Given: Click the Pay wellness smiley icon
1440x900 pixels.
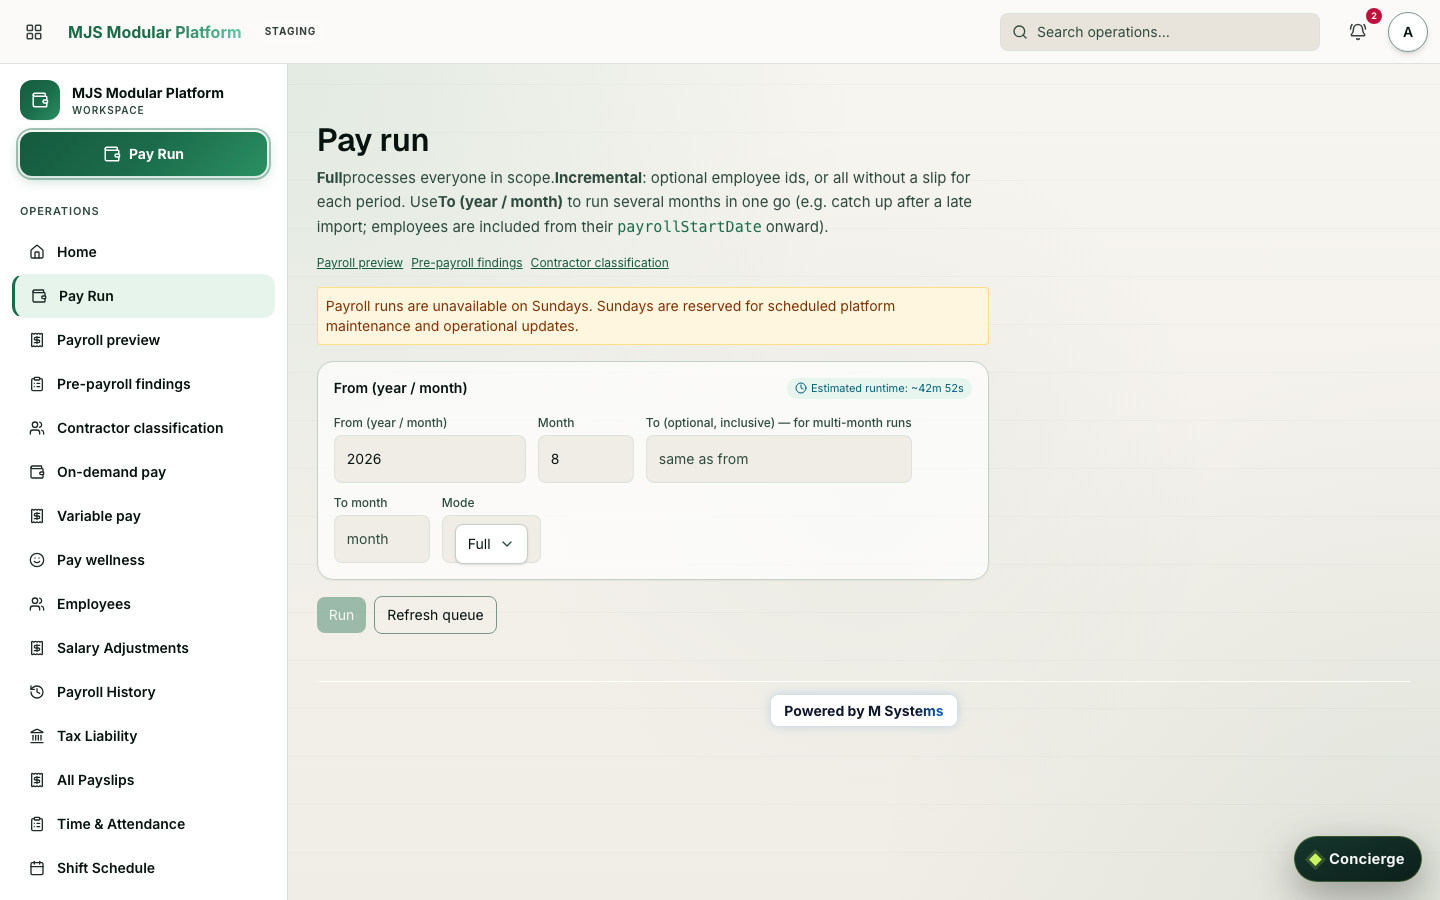Looking at the screenshot, I should 37,560.
